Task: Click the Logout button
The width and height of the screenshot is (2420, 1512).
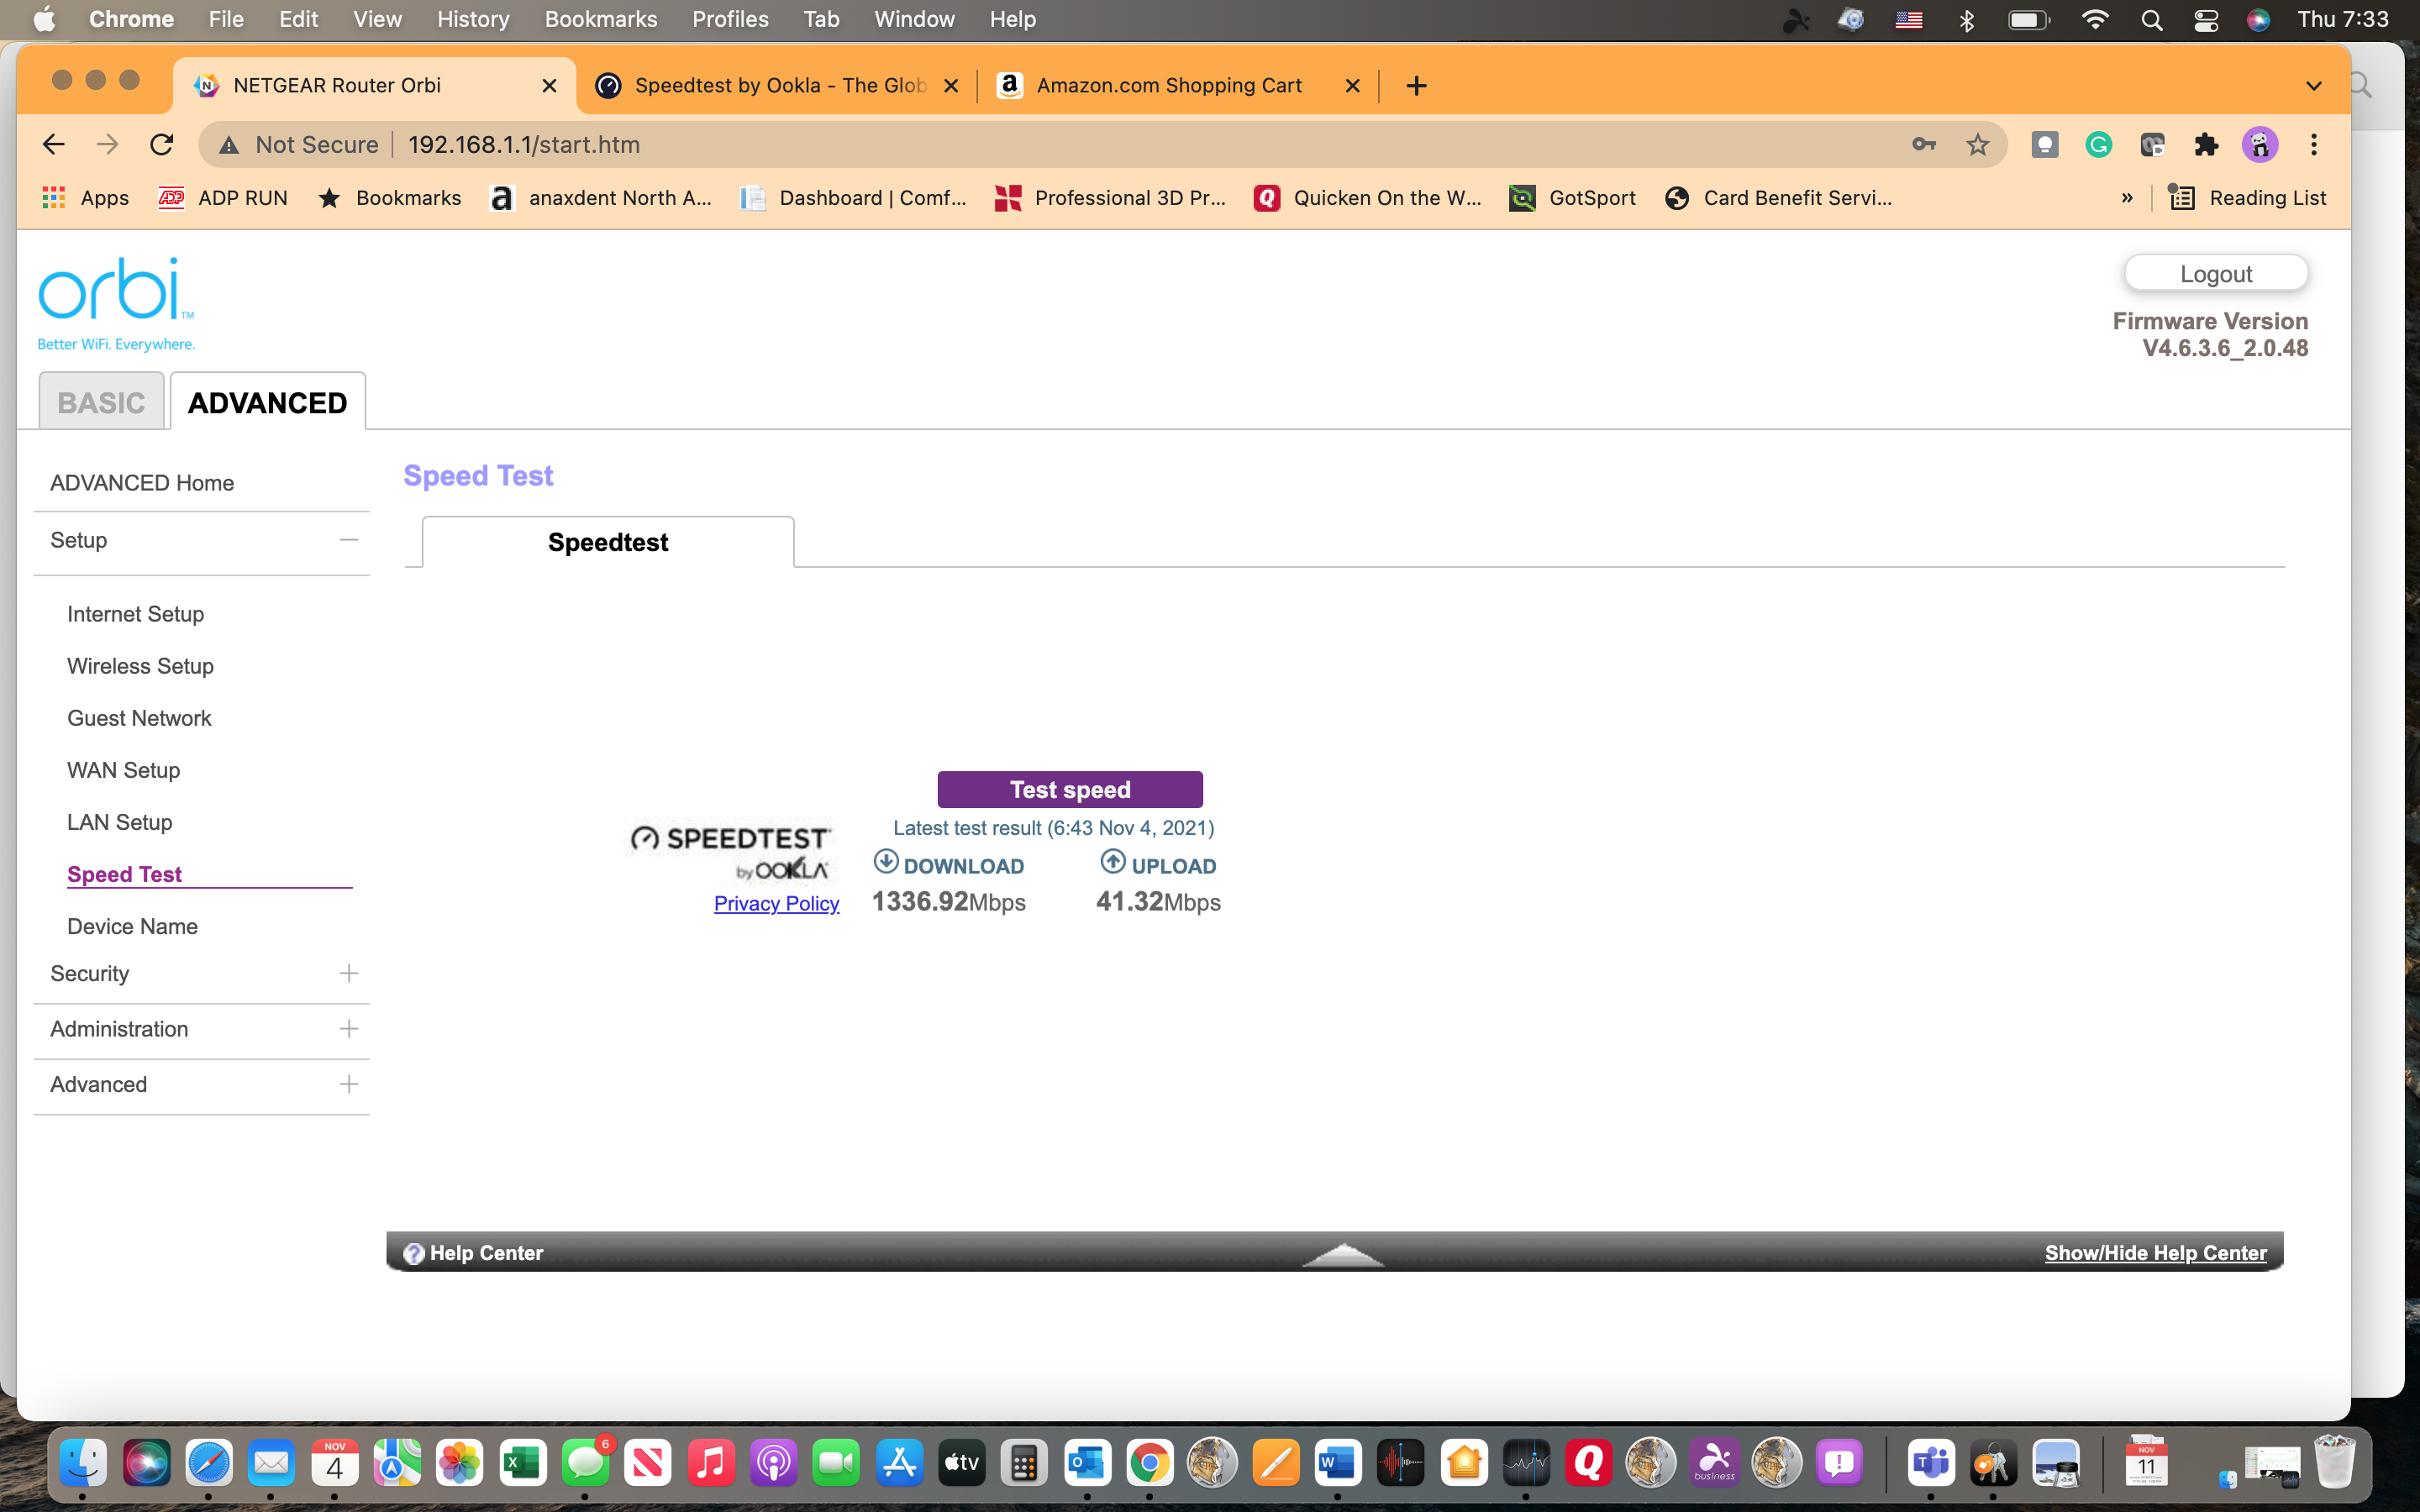Action: [x=2215, y=274]
